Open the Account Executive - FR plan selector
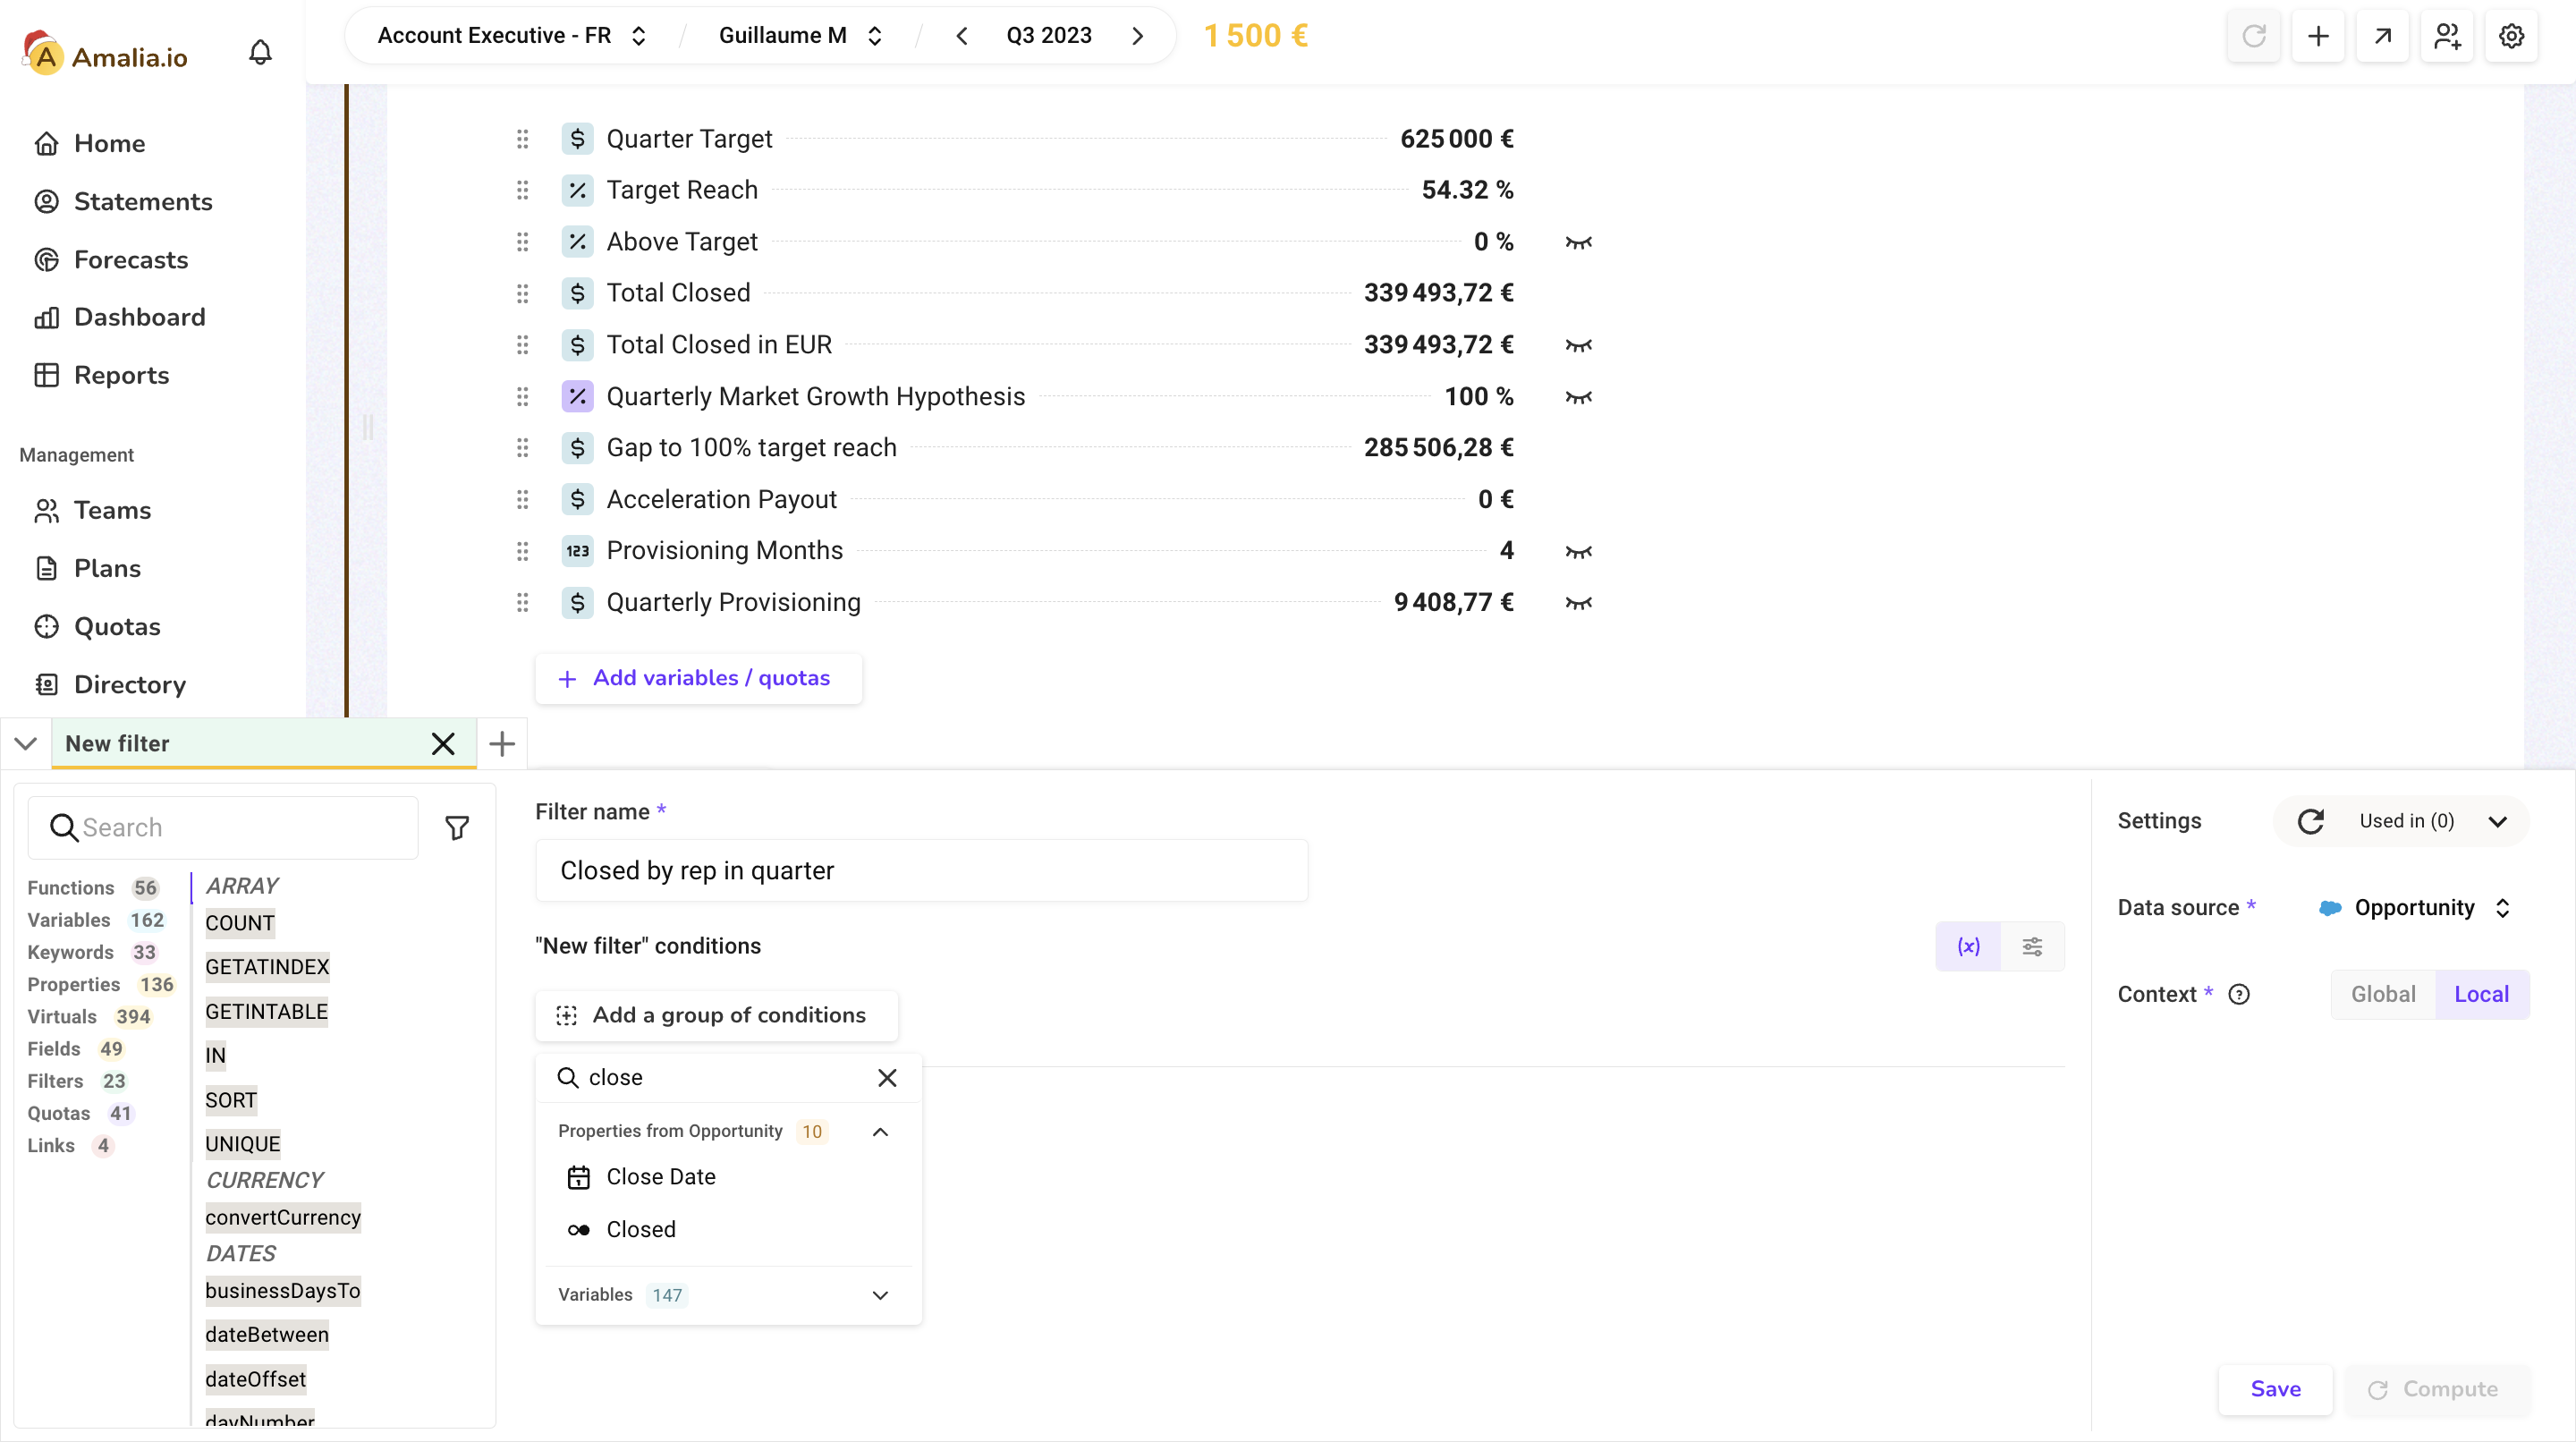The width and height of the screenshot is (2576, 1442). point(512,36)
